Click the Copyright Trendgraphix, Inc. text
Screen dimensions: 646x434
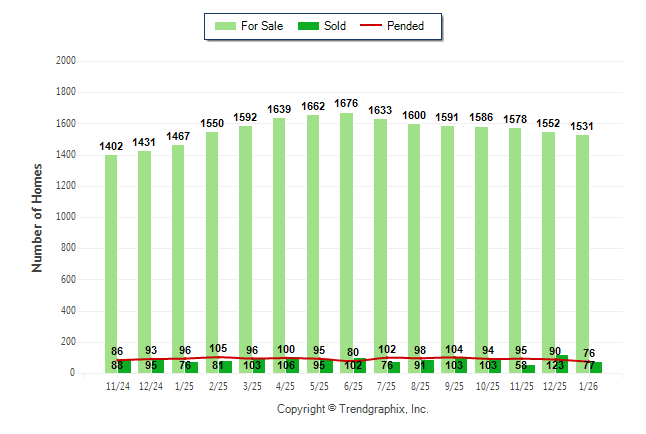(x=352, y=409)
